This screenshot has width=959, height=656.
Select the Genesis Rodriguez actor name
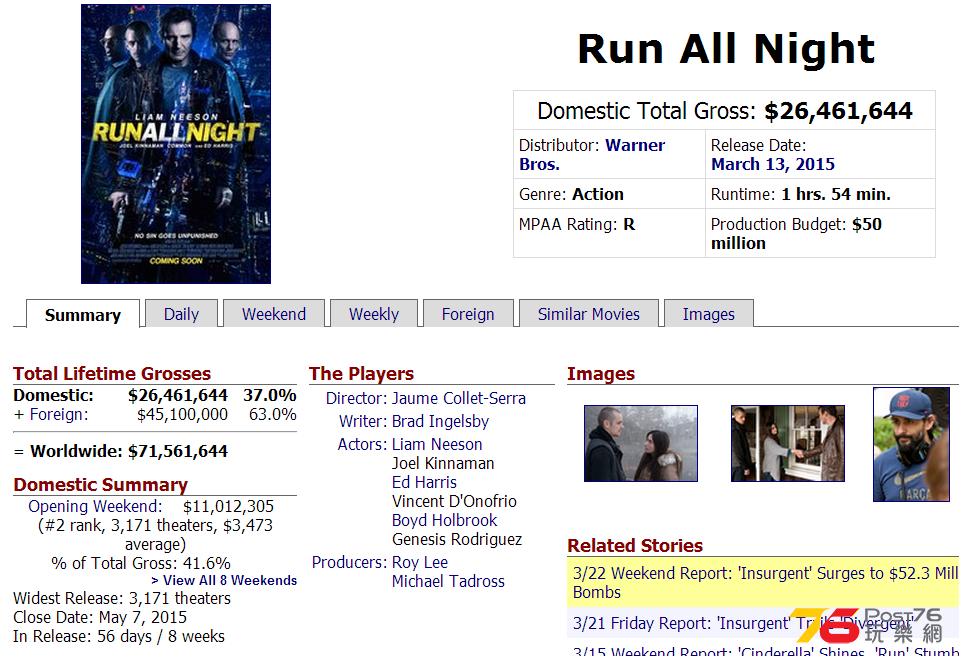click(457, 539)
